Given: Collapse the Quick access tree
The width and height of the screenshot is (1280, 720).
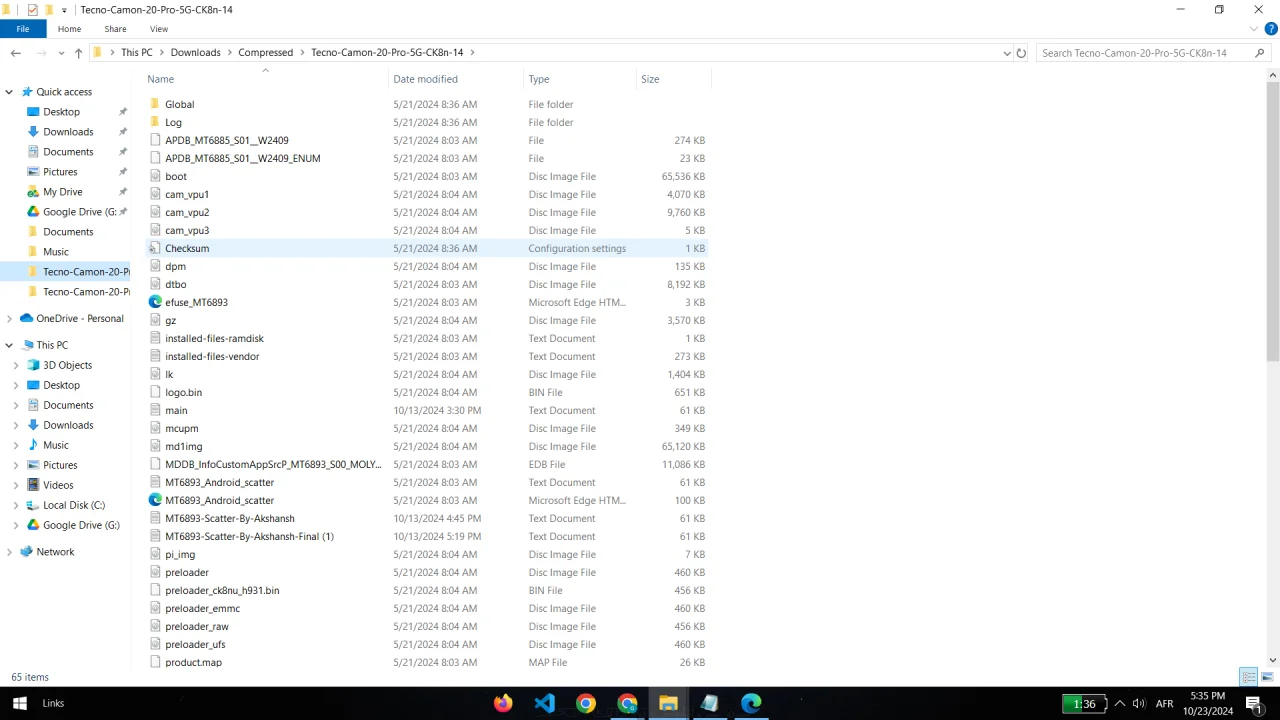Looking at the screenshot, I should (9, 92).
